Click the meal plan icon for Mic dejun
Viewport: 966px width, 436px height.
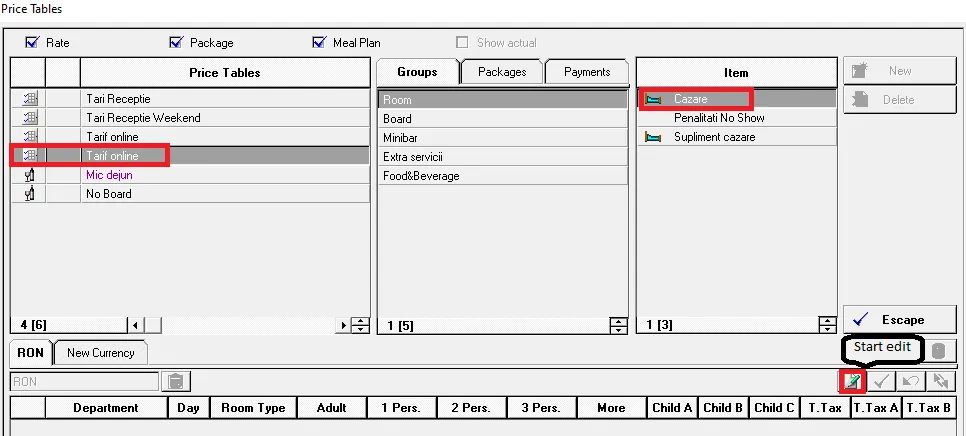tap(29, 175)
